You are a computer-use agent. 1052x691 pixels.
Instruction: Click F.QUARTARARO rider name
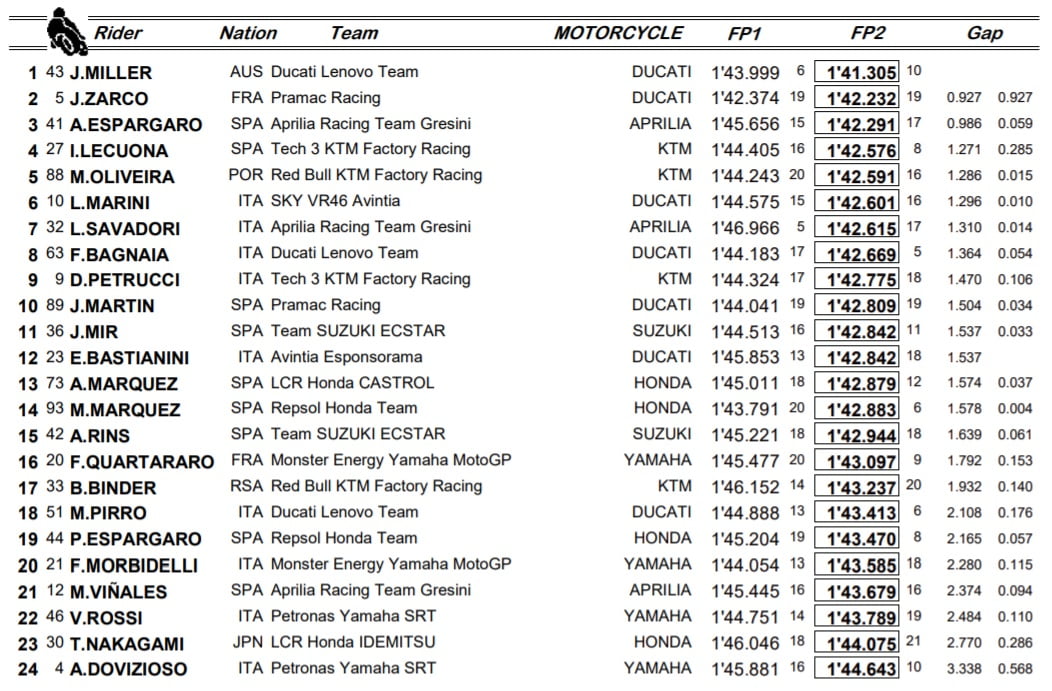pos(141,461)
